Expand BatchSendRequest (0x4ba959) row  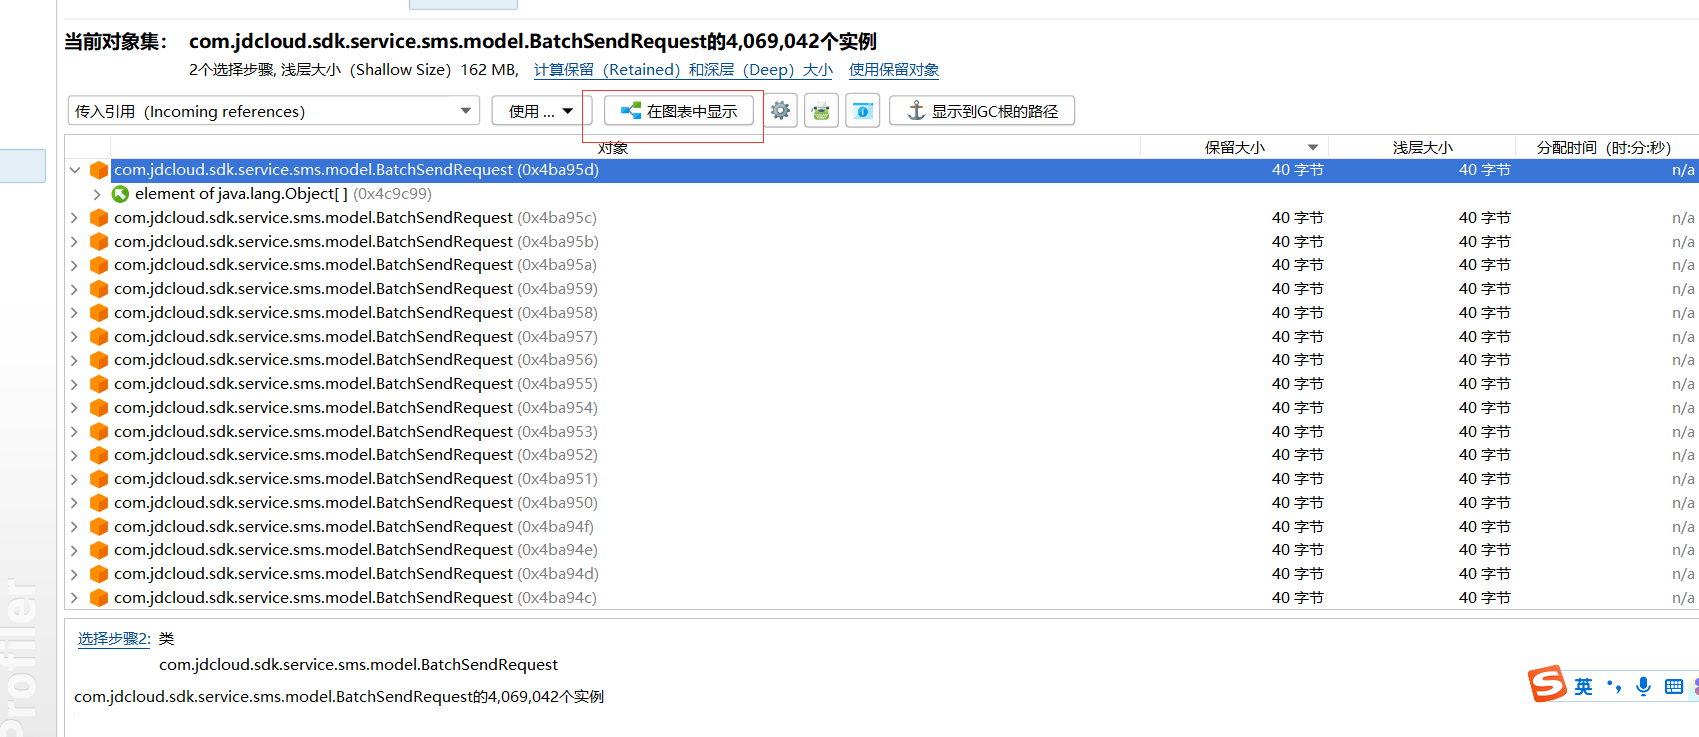point(75,289)
